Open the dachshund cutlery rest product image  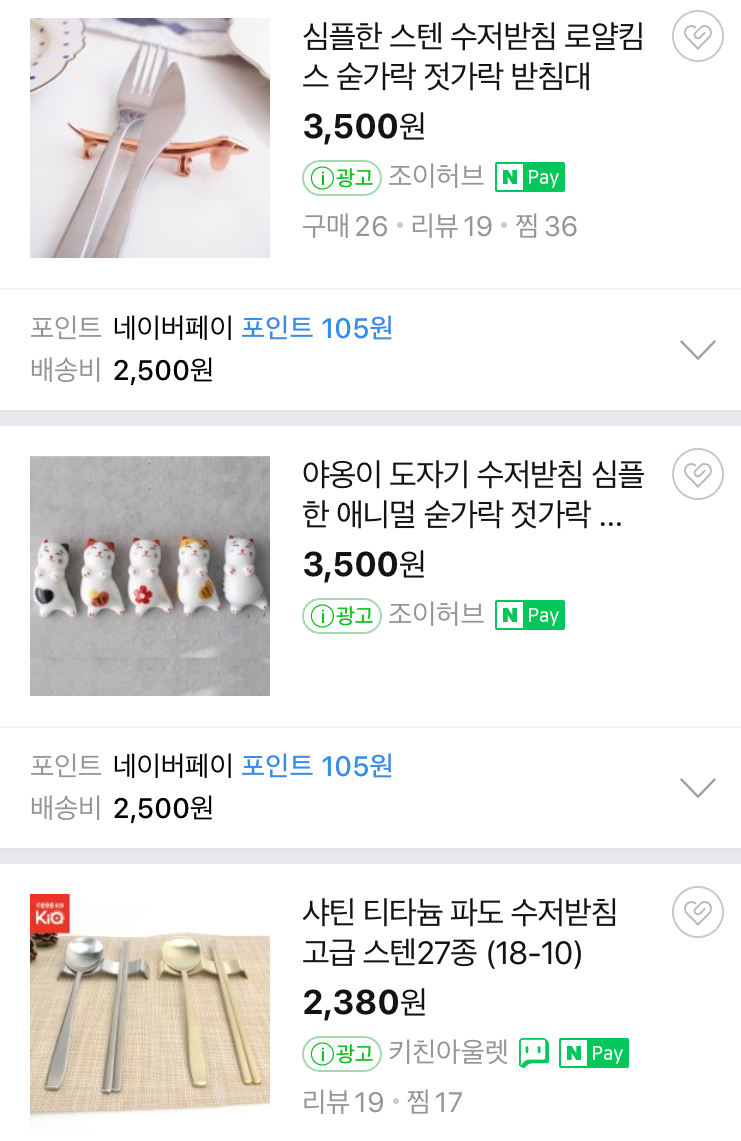point(150,138)
